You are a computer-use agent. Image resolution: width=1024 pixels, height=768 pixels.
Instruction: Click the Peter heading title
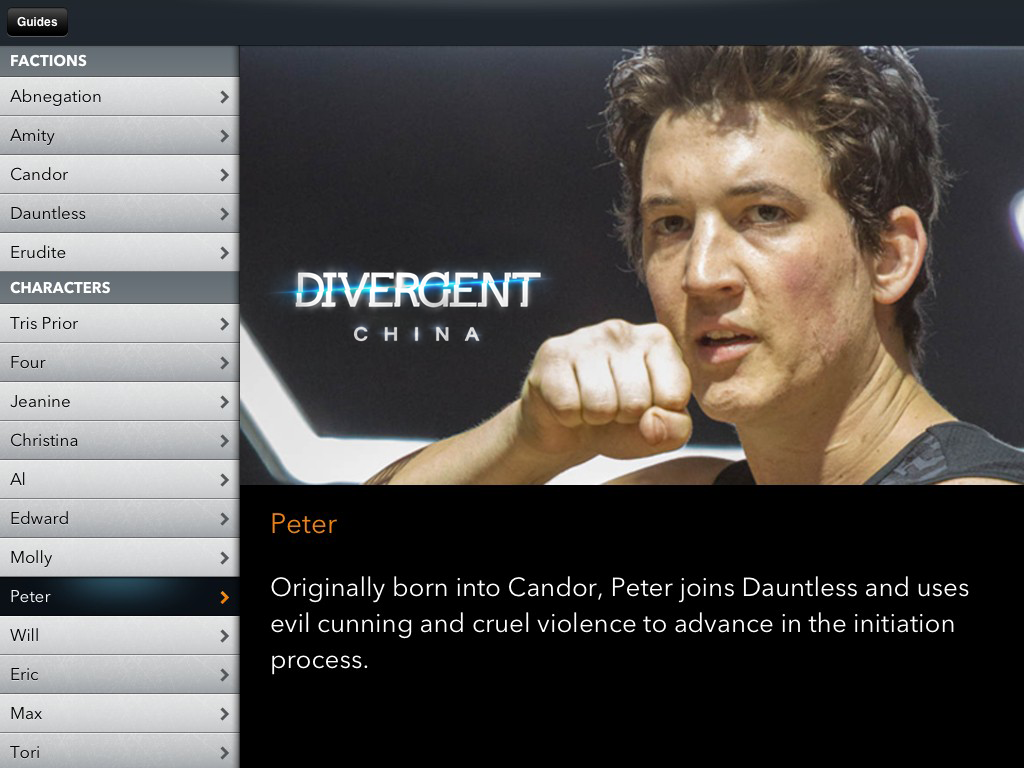pyautogui.click(x=304, y=524)
